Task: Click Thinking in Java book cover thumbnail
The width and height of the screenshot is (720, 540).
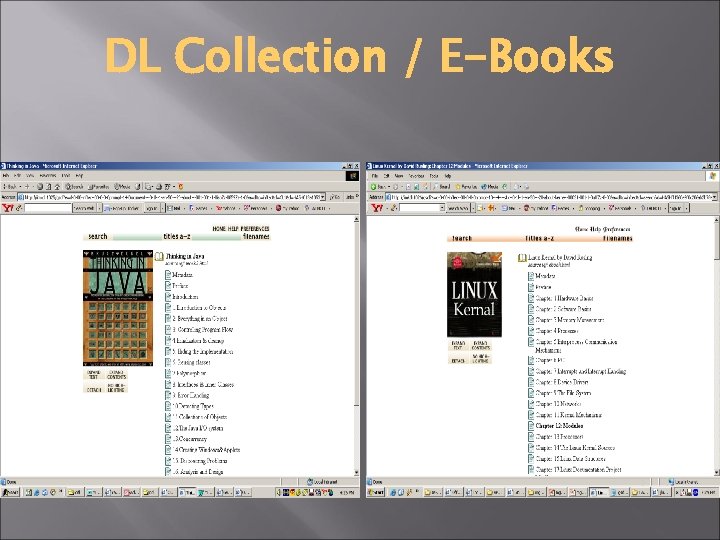Action: click(118, 308)
